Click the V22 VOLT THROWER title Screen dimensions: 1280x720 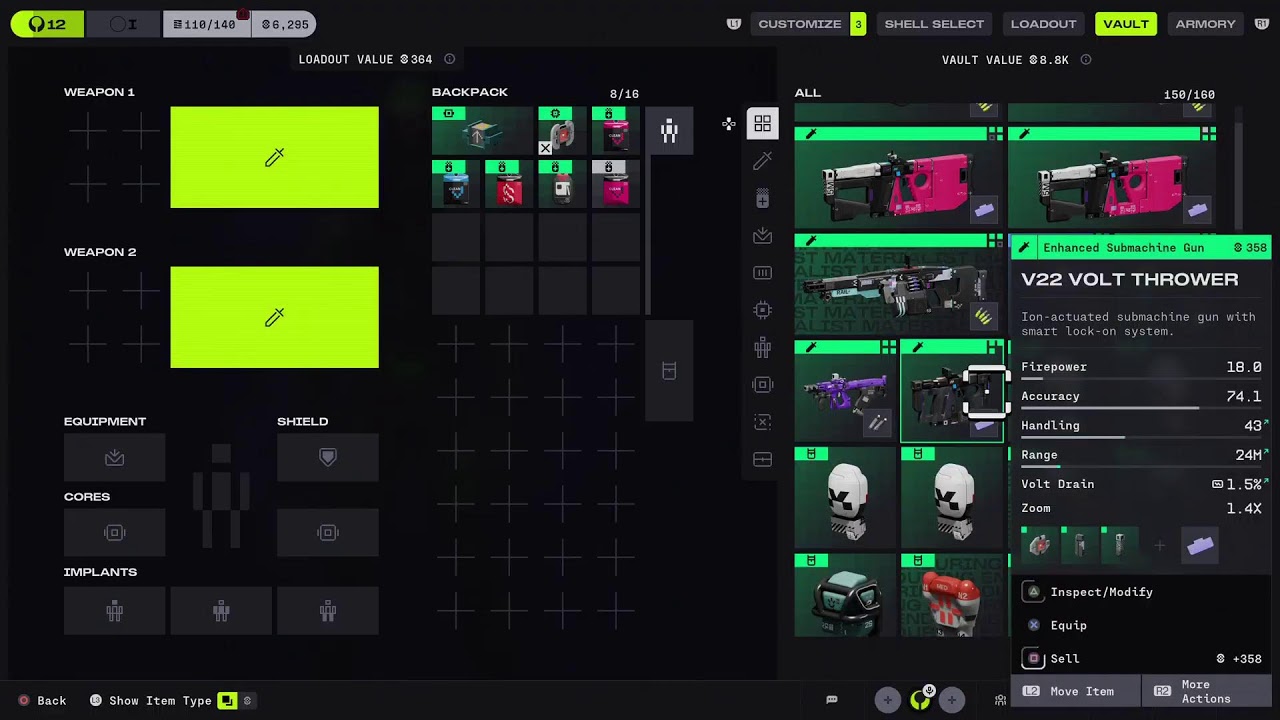1130,279
